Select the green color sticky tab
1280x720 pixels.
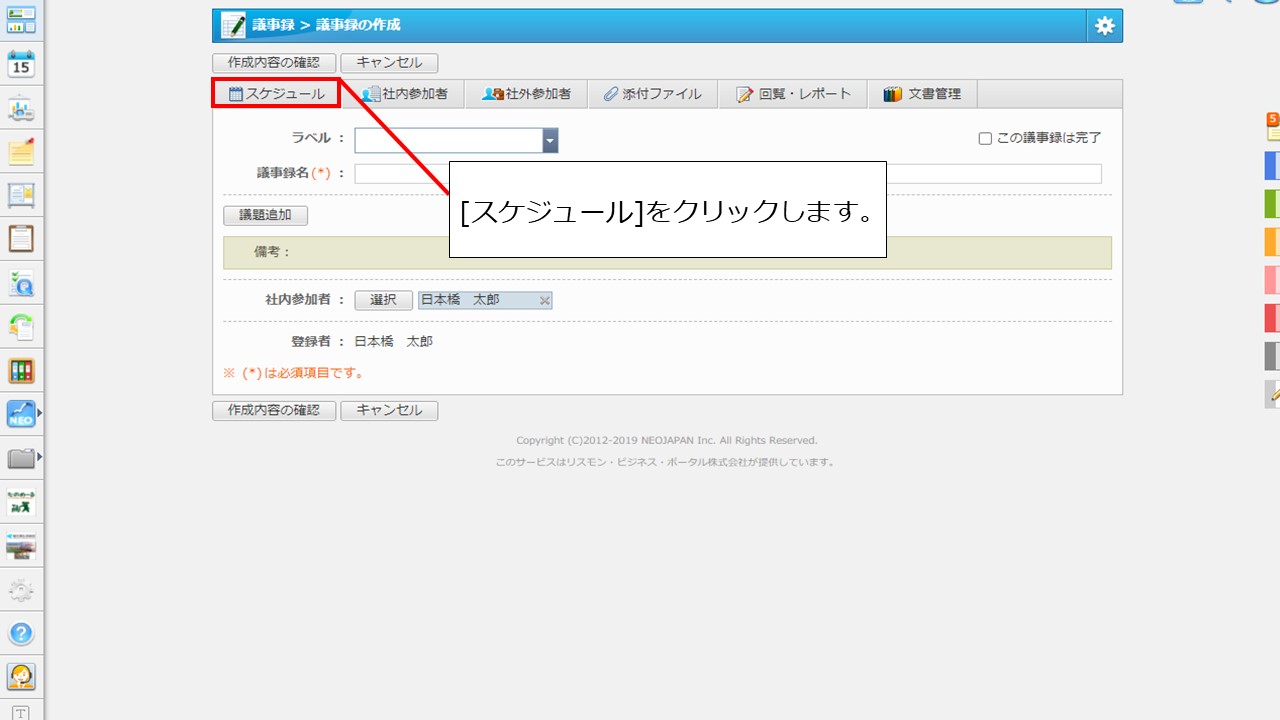[x=1272, y=203]
